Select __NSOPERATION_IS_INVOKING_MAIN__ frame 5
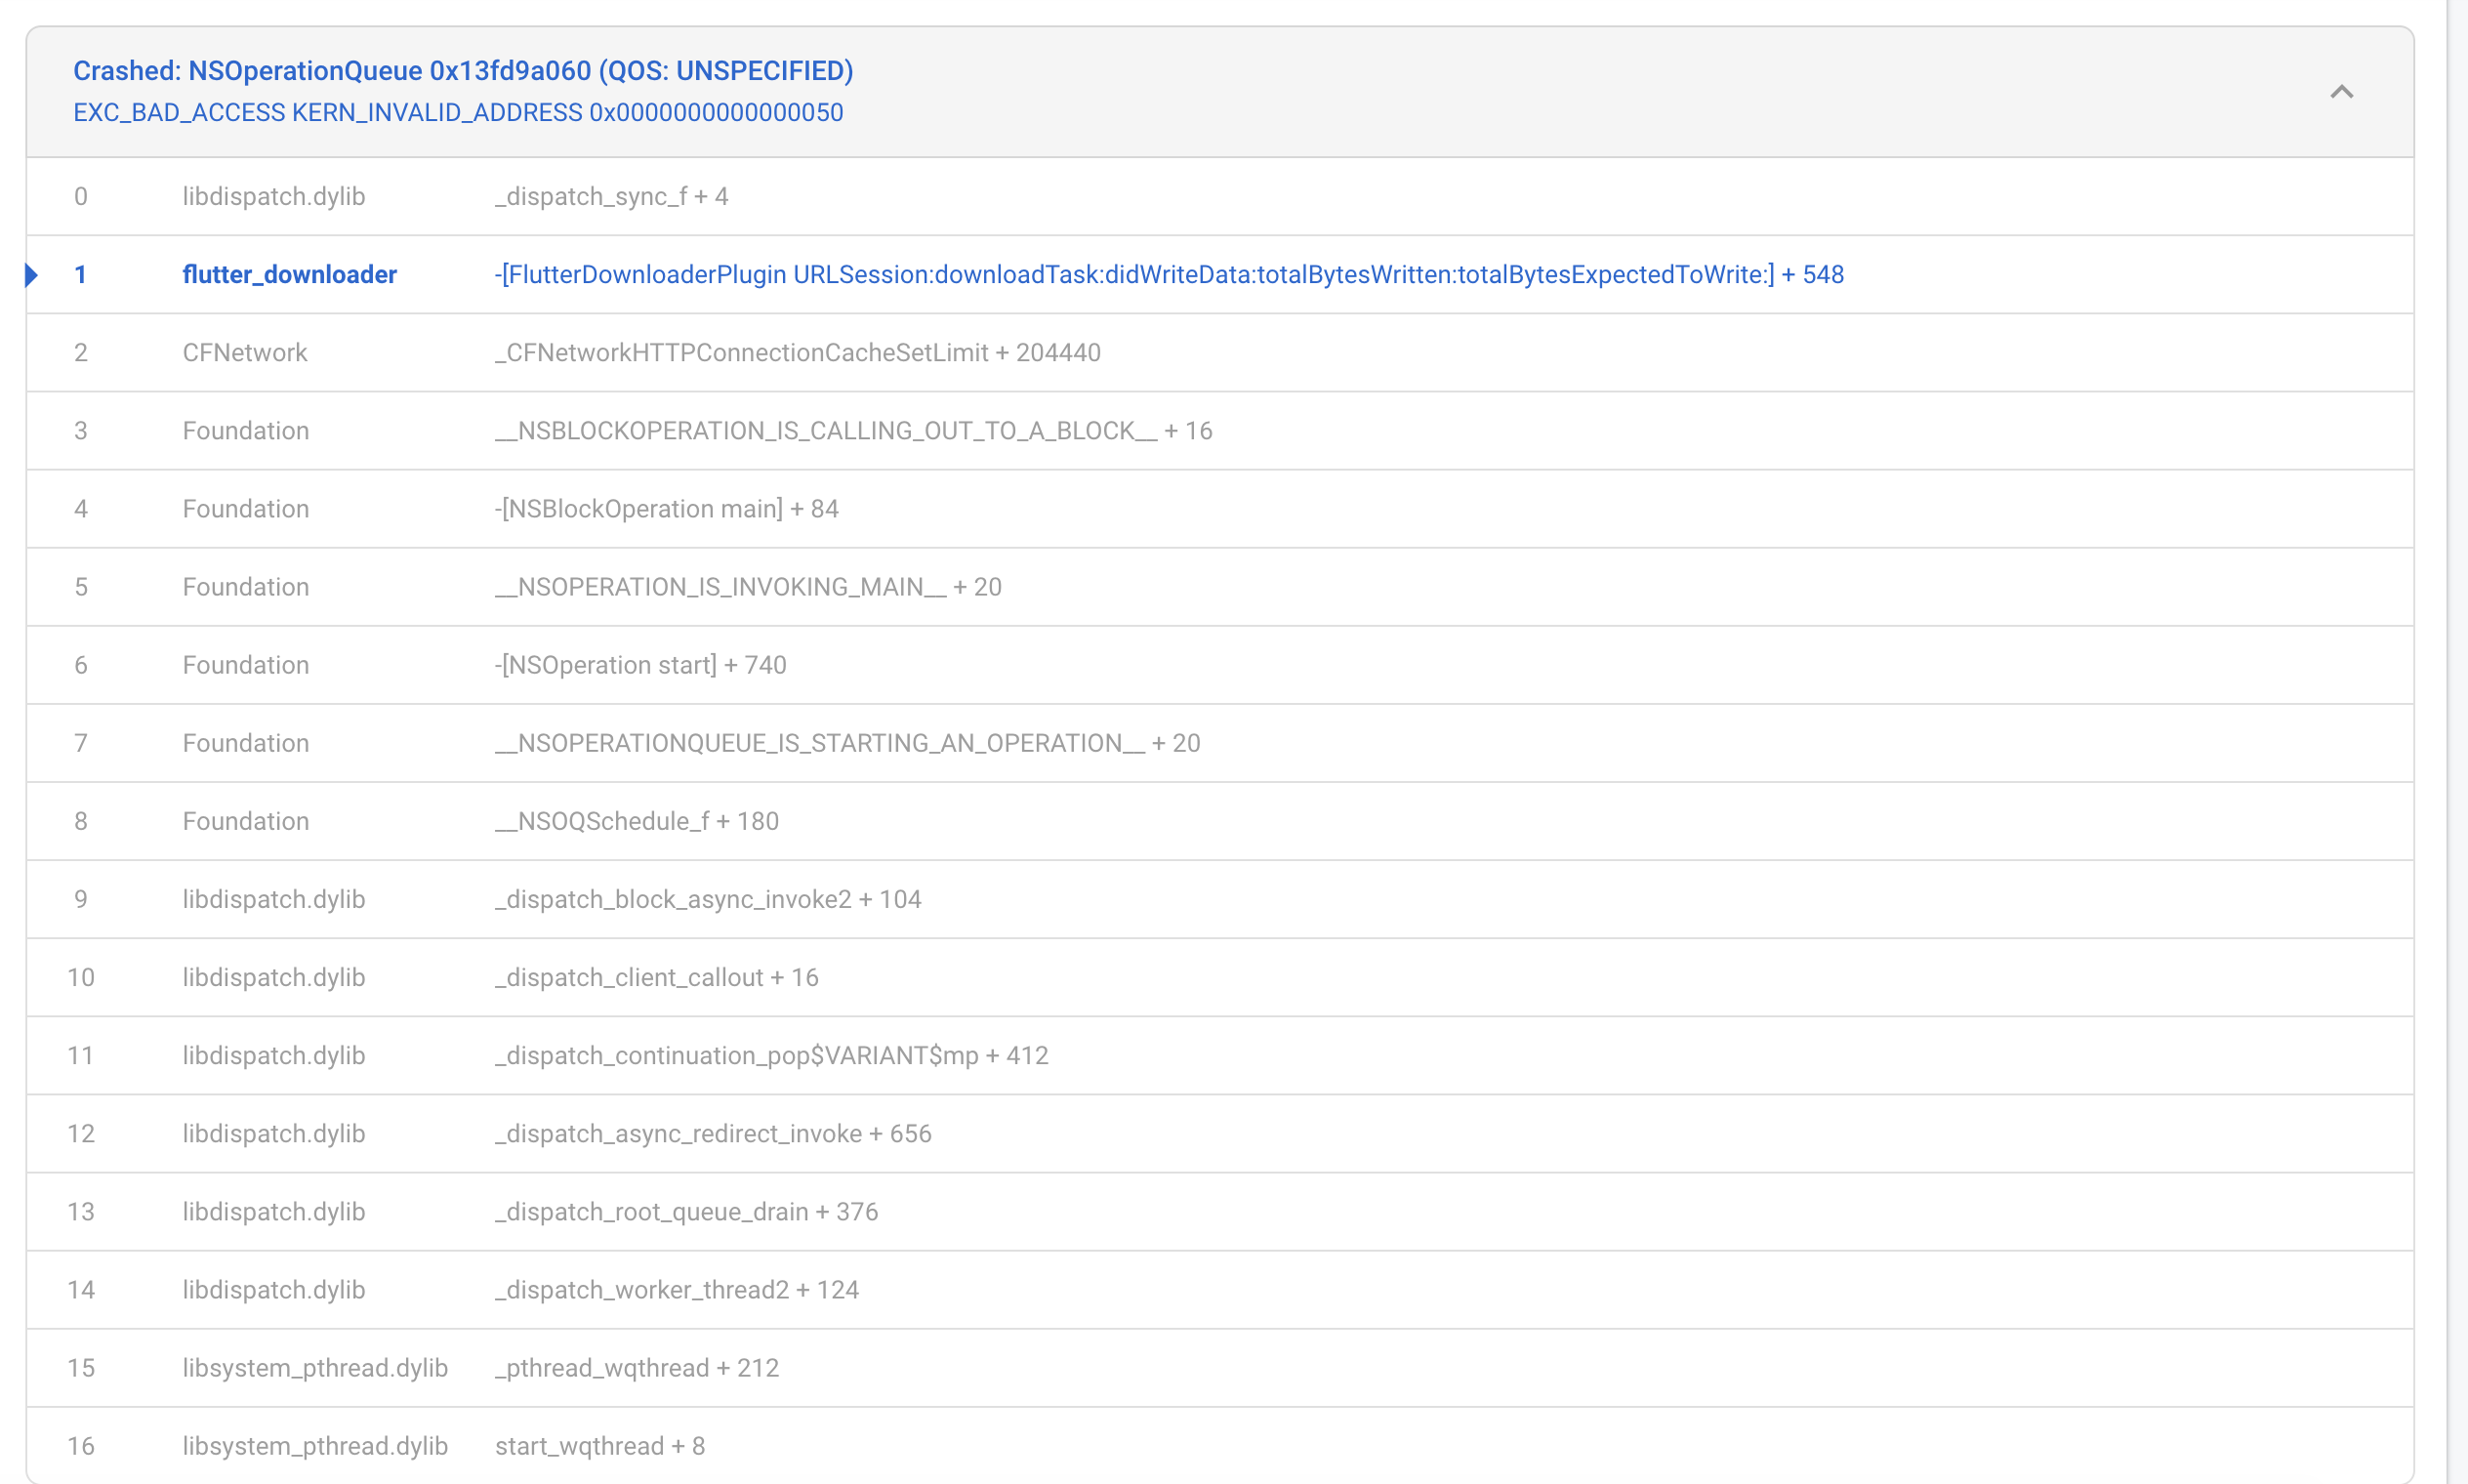The image size is (2468, 1484). click(748, 586)
